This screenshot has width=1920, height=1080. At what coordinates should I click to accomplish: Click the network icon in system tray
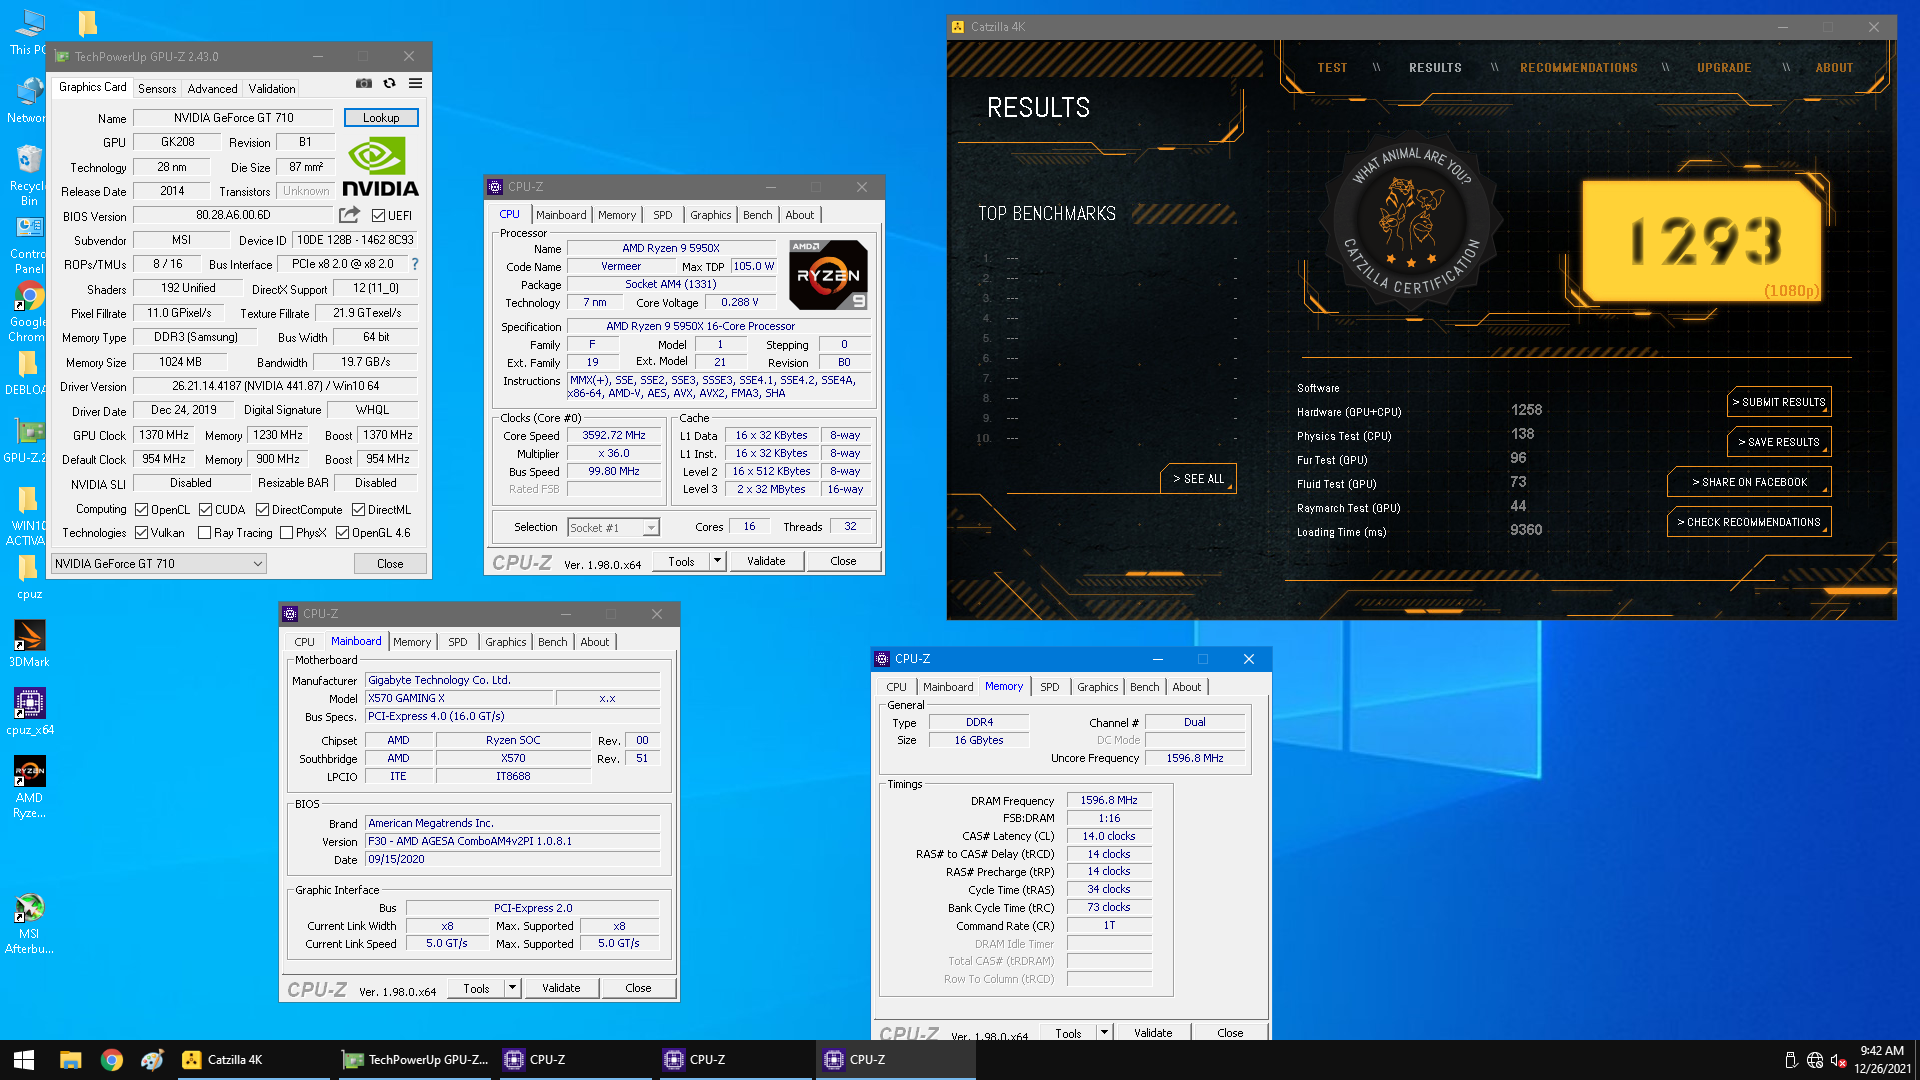coord(1815,1060)
